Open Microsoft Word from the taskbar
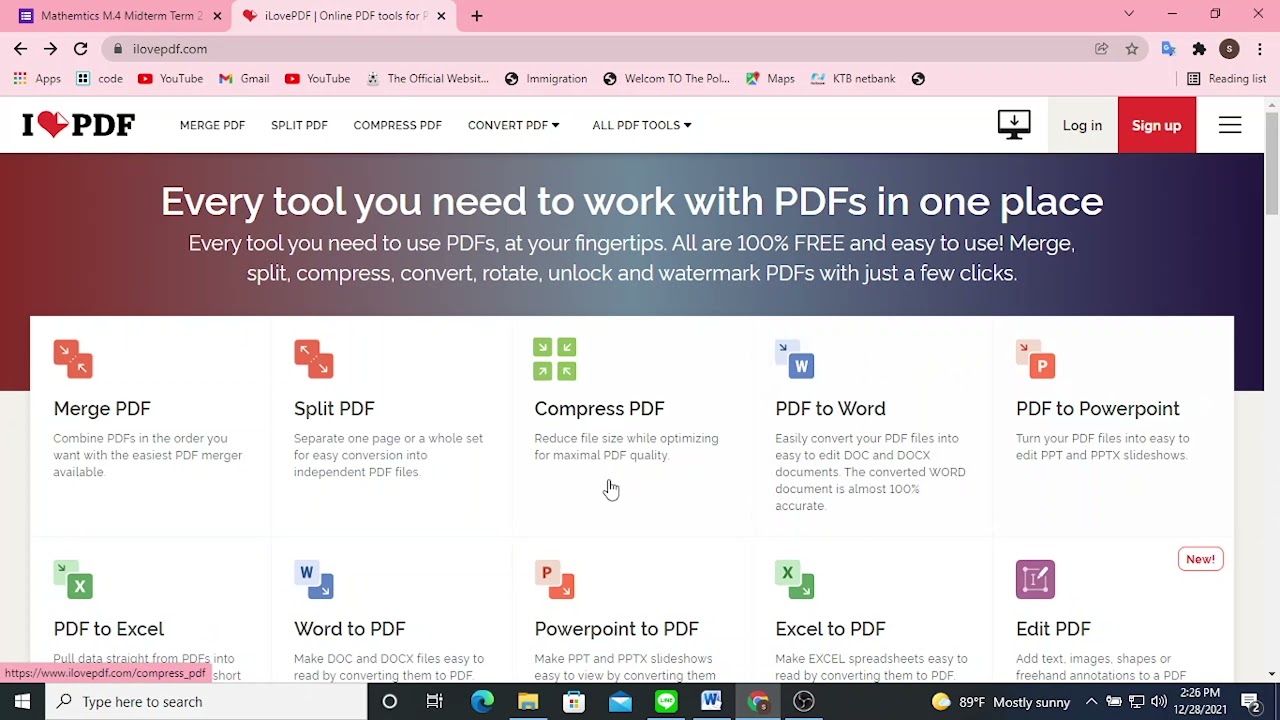This screenshot has height=720, width=1280. pyautogui.click(x=711, y=701)
